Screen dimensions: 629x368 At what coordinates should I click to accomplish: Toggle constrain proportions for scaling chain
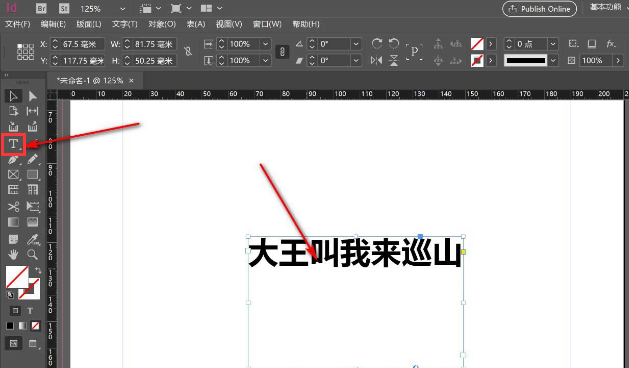coord(282,52)
